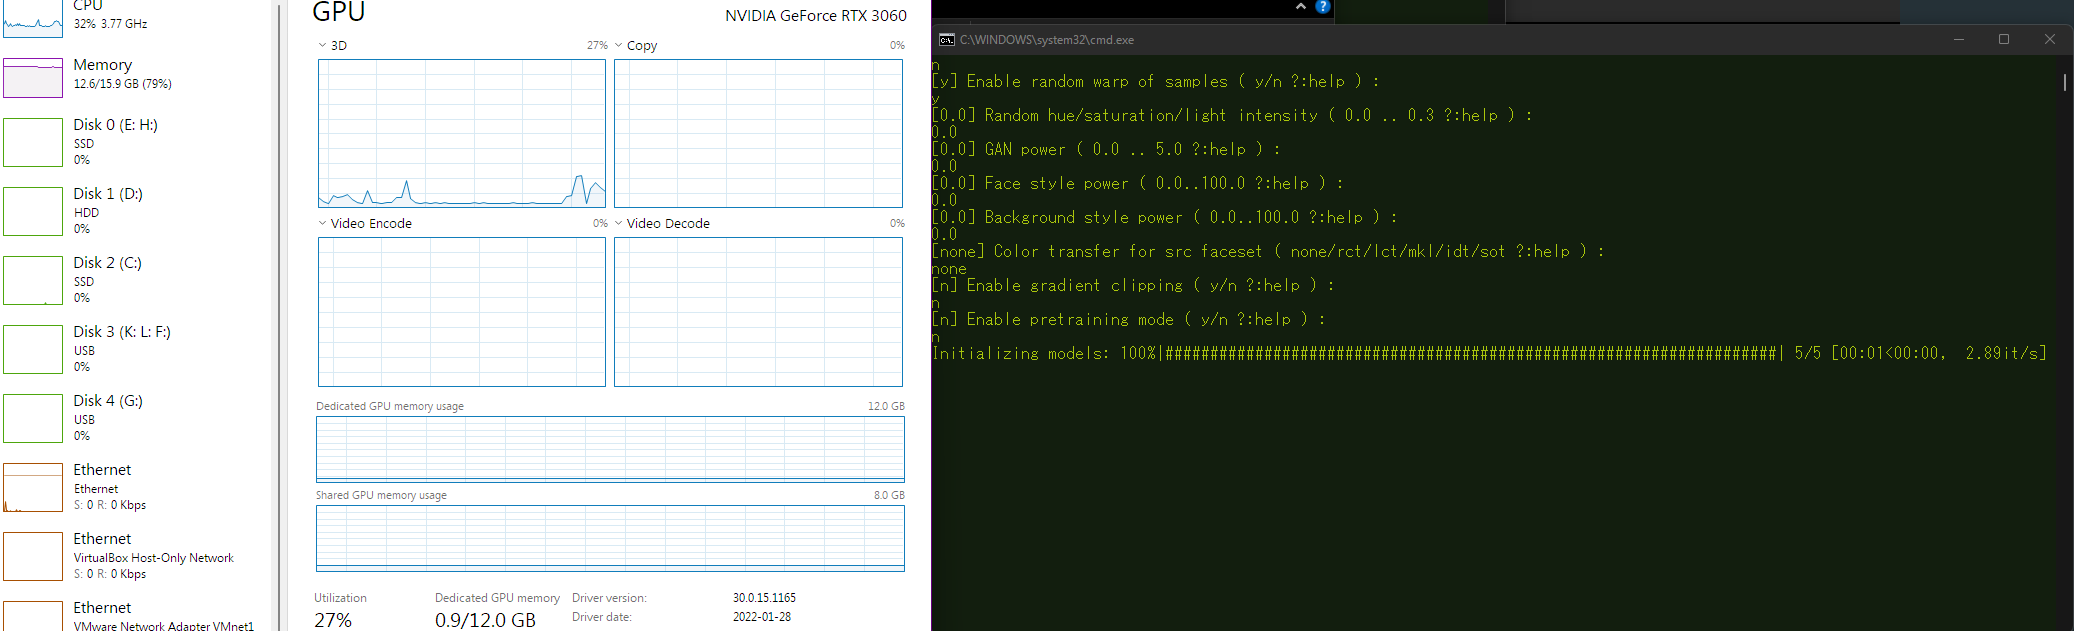The image size is (2074, 631).
Task: Select Disk 2 (C:) SSD entry
Action: (137, 280)
